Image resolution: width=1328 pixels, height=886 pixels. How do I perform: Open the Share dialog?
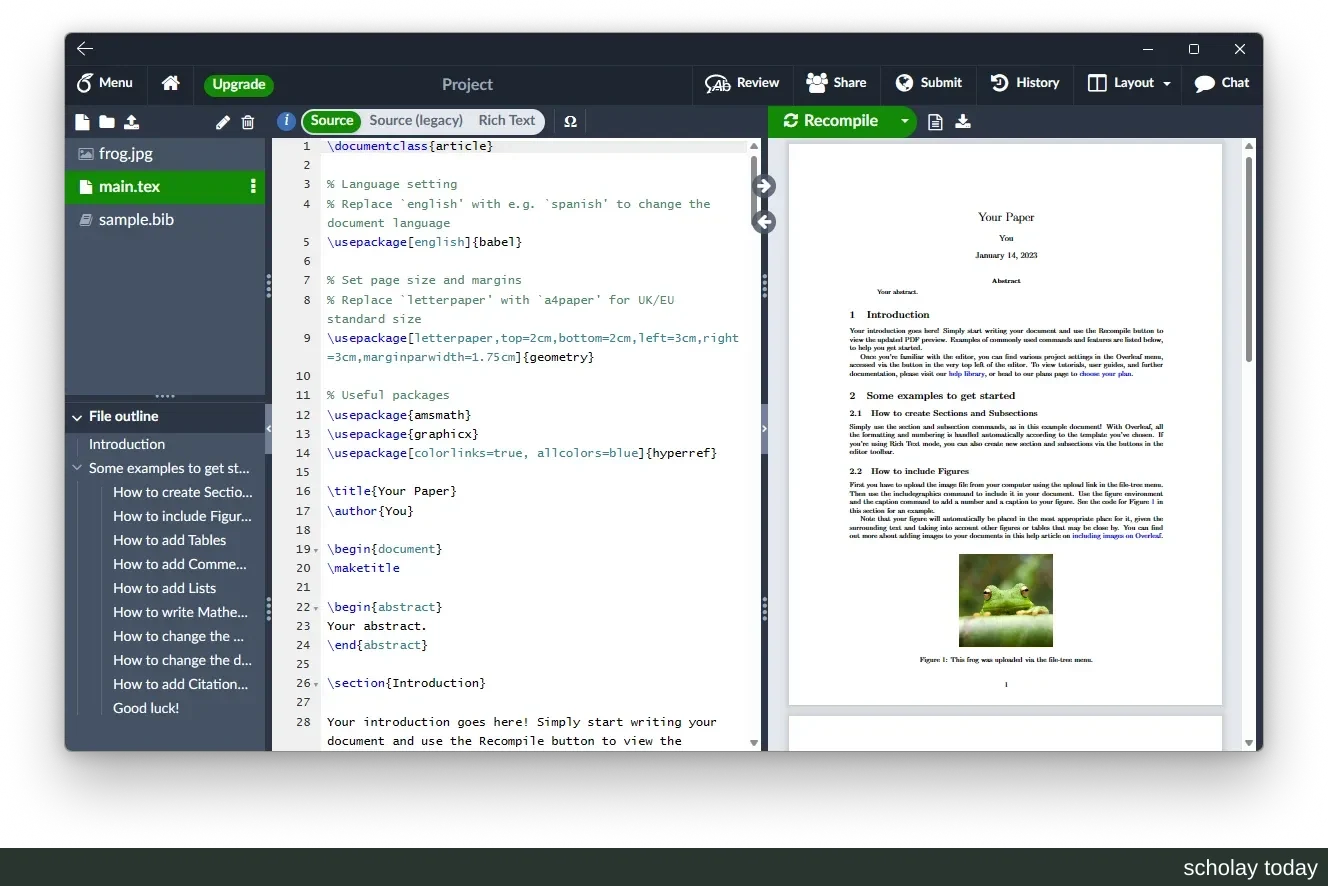(x=837, y=83)
